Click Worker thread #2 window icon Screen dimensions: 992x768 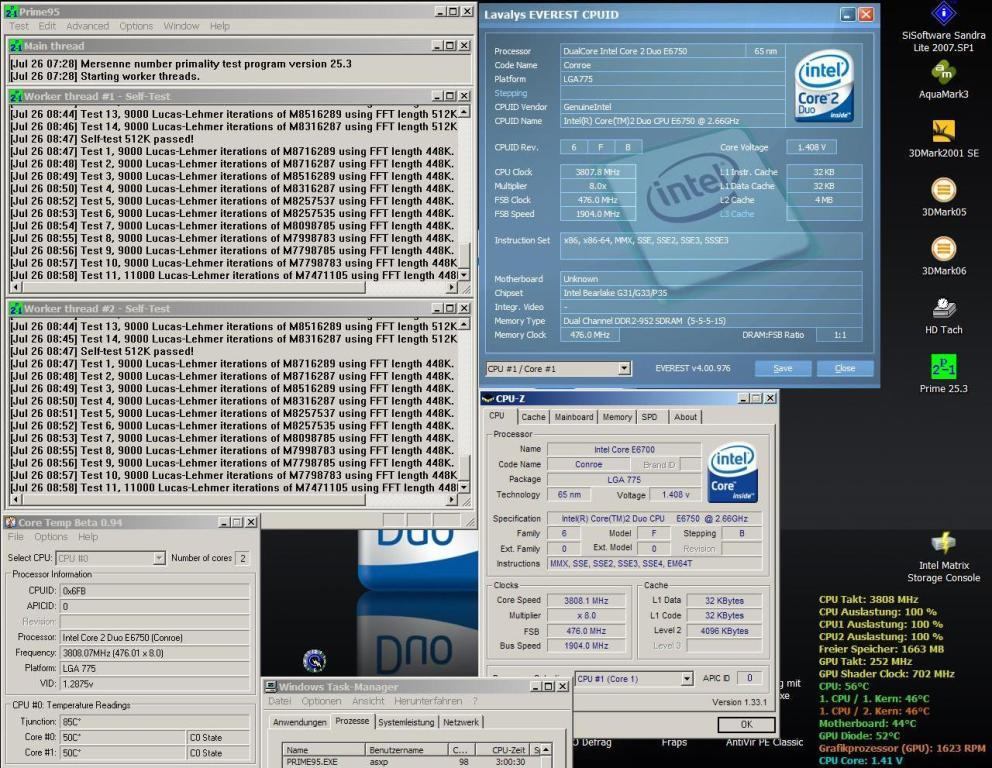click(16, 309)
